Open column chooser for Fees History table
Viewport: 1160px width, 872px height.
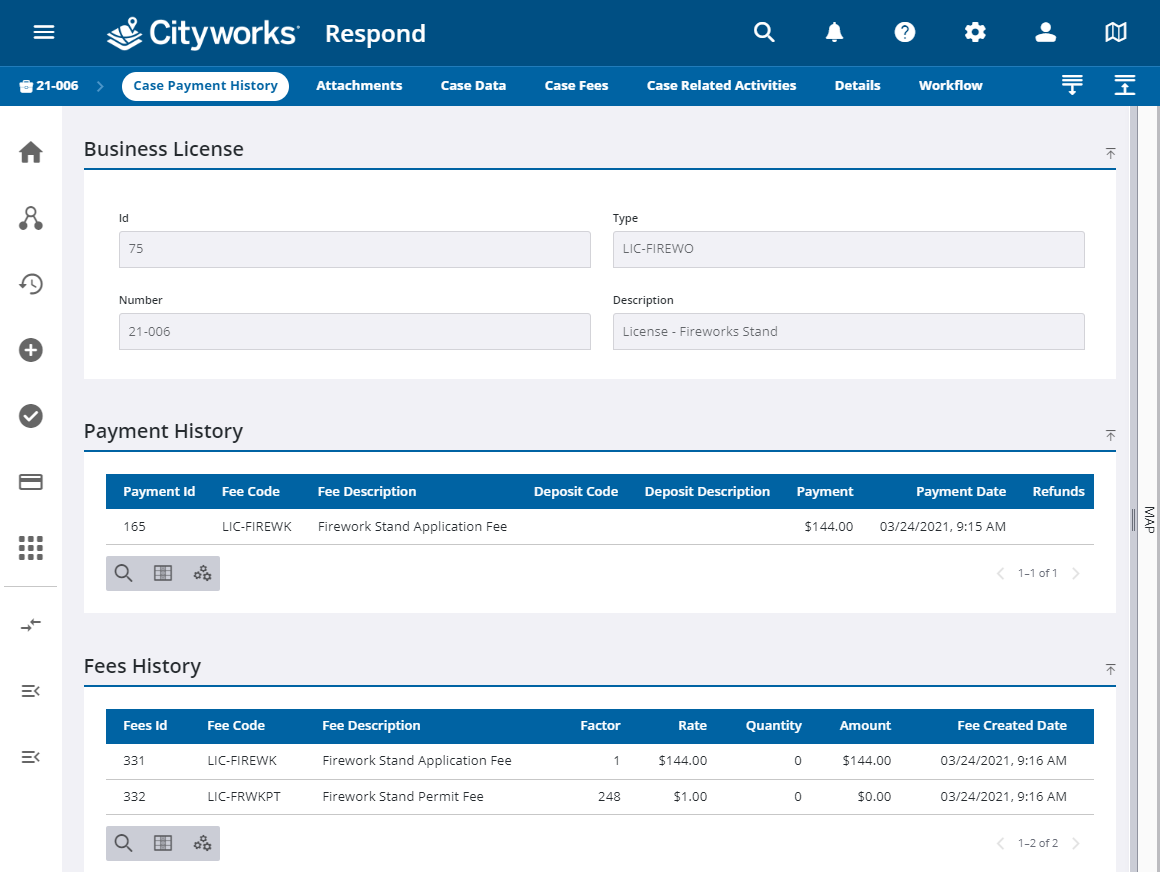coord(163,843)
